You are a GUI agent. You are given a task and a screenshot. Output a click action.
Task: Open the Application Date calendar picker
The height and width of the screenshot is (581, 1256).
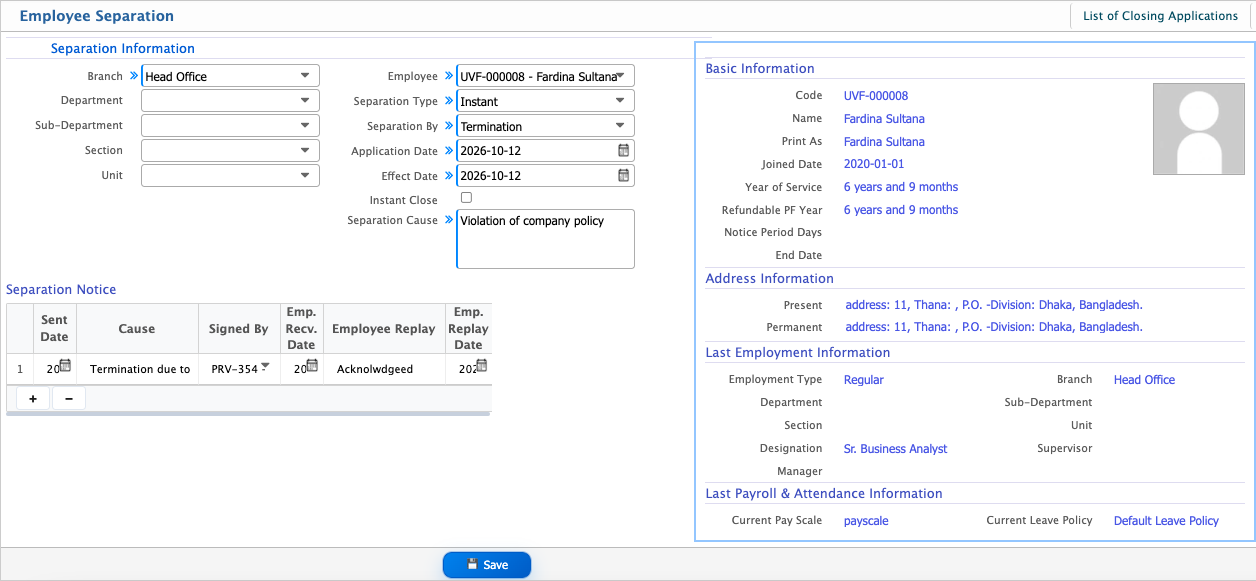coord(624,151)
